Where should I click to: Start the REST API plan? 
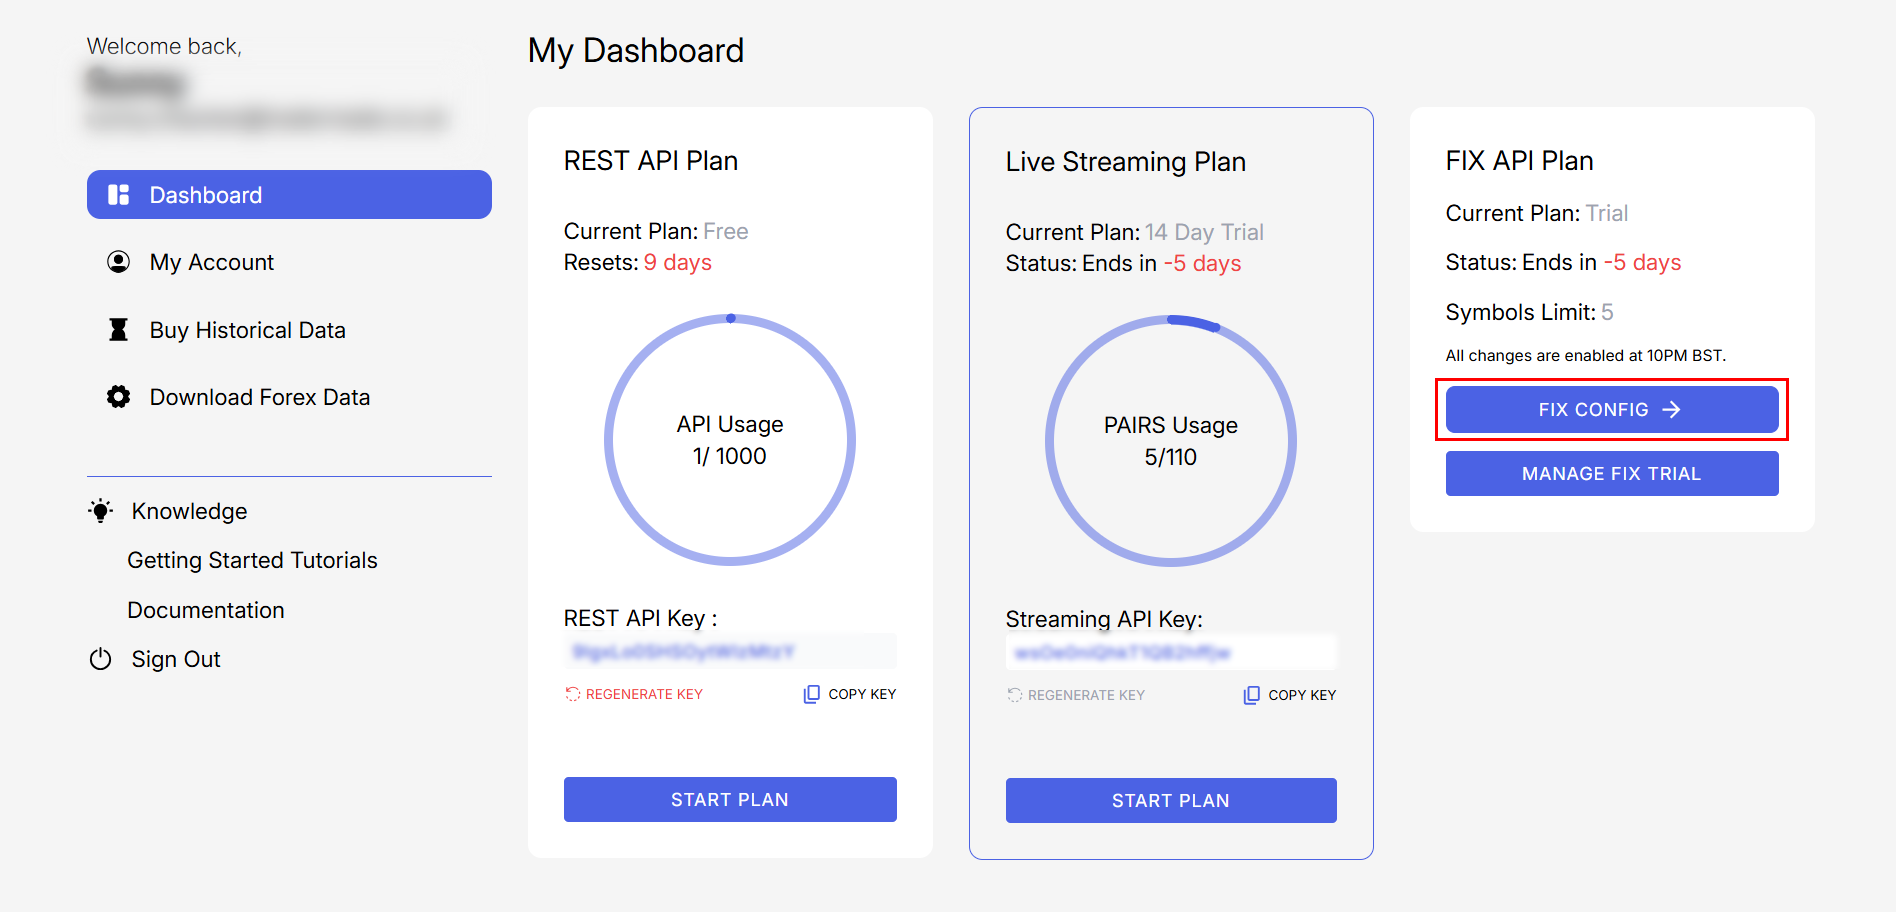coord(730,800)
